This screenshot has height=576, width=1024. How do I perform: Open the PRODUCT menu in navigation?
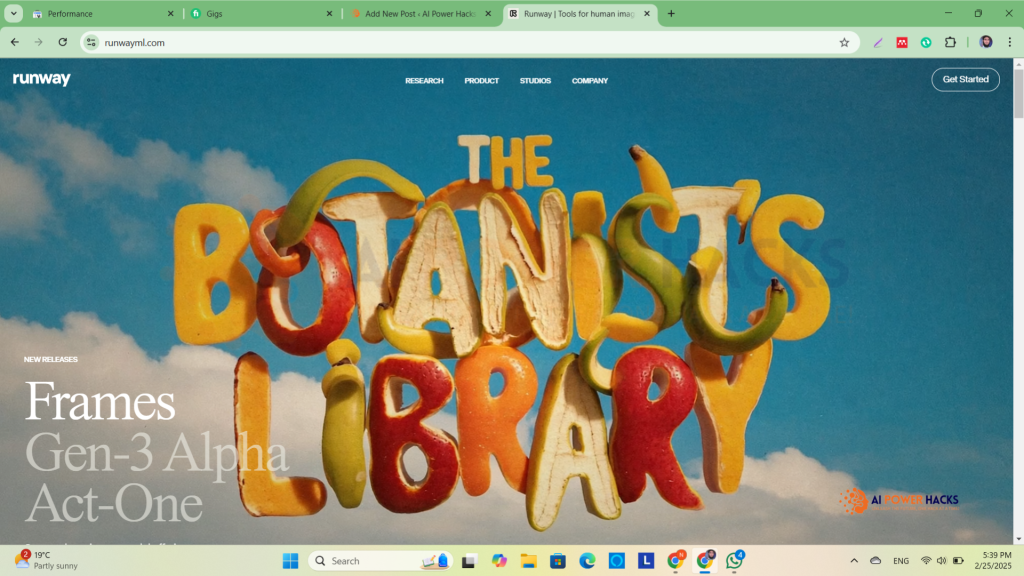point(481,81)
